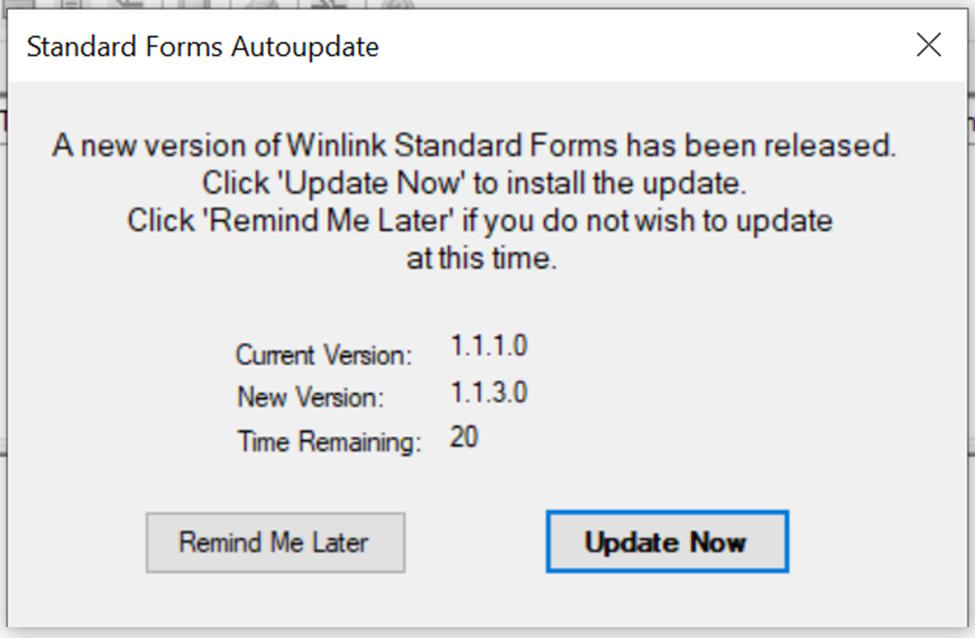Screen dimensions: 975x638
Task: Click the 'at this time.' text line
Action: [x=480, y=258]
